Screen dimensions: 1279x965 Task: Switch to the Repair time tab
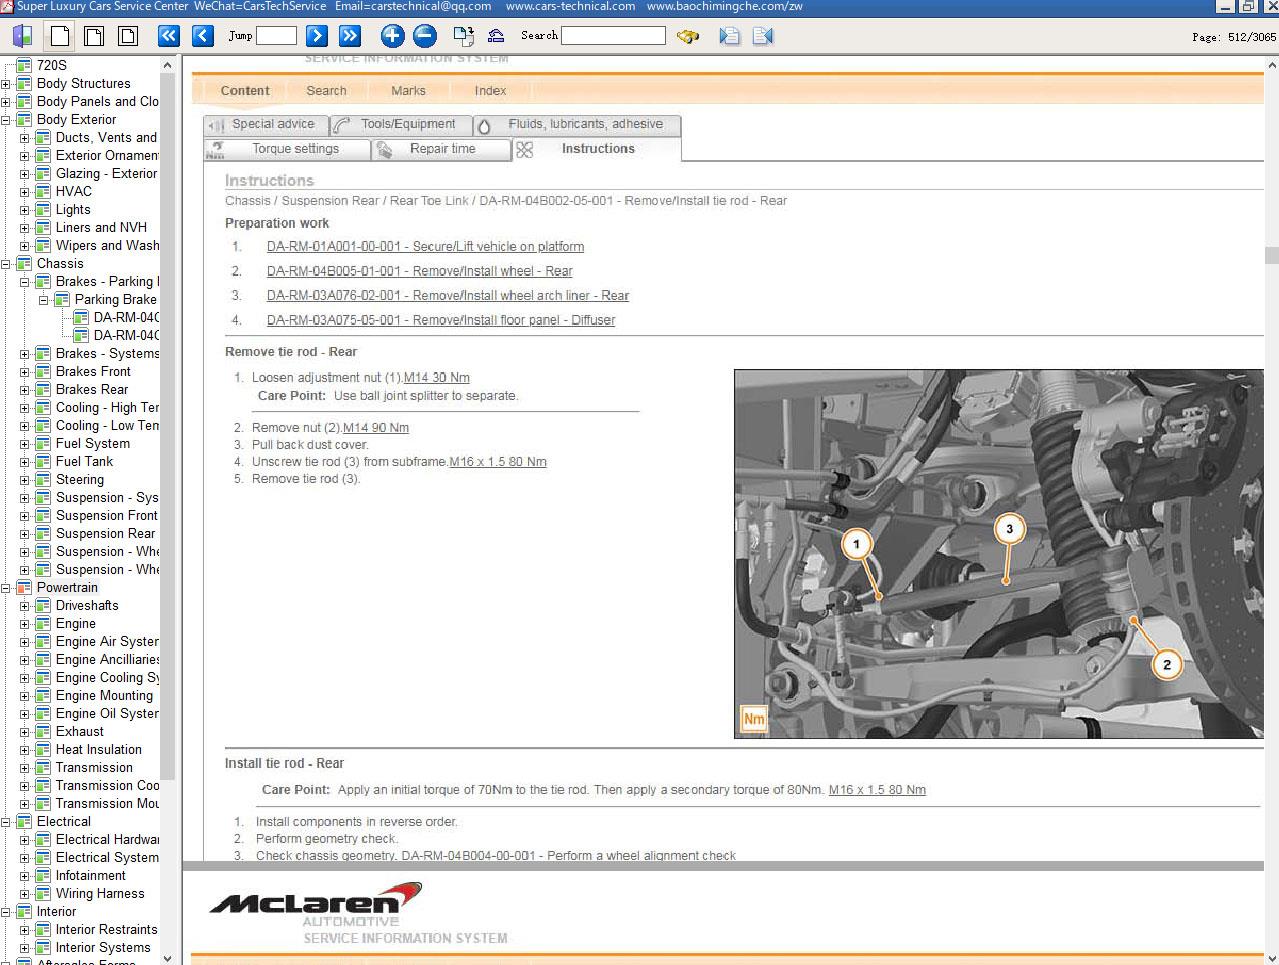point(441,149)
